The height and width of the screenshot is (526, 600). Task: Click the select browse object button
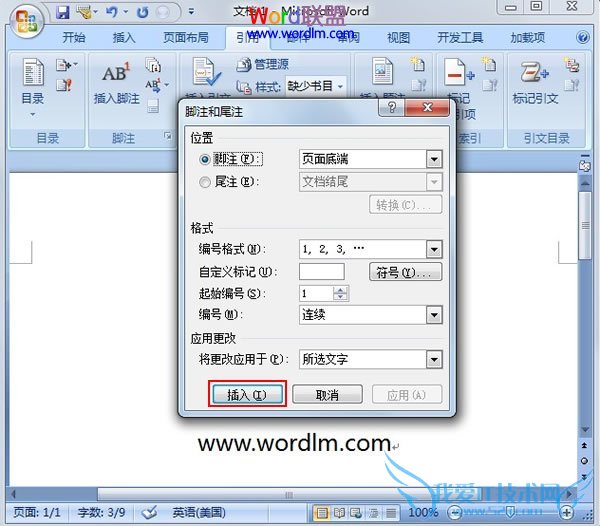(584, 461)
